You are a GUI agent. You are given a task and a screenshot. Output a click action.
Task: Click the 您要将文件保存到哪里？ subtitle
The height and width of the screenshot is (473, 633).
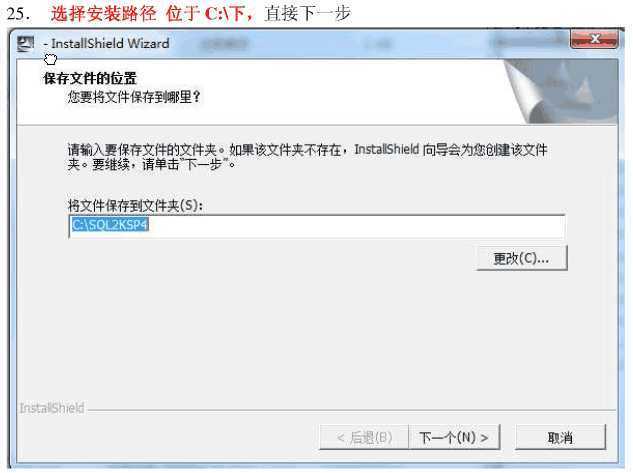134,97
